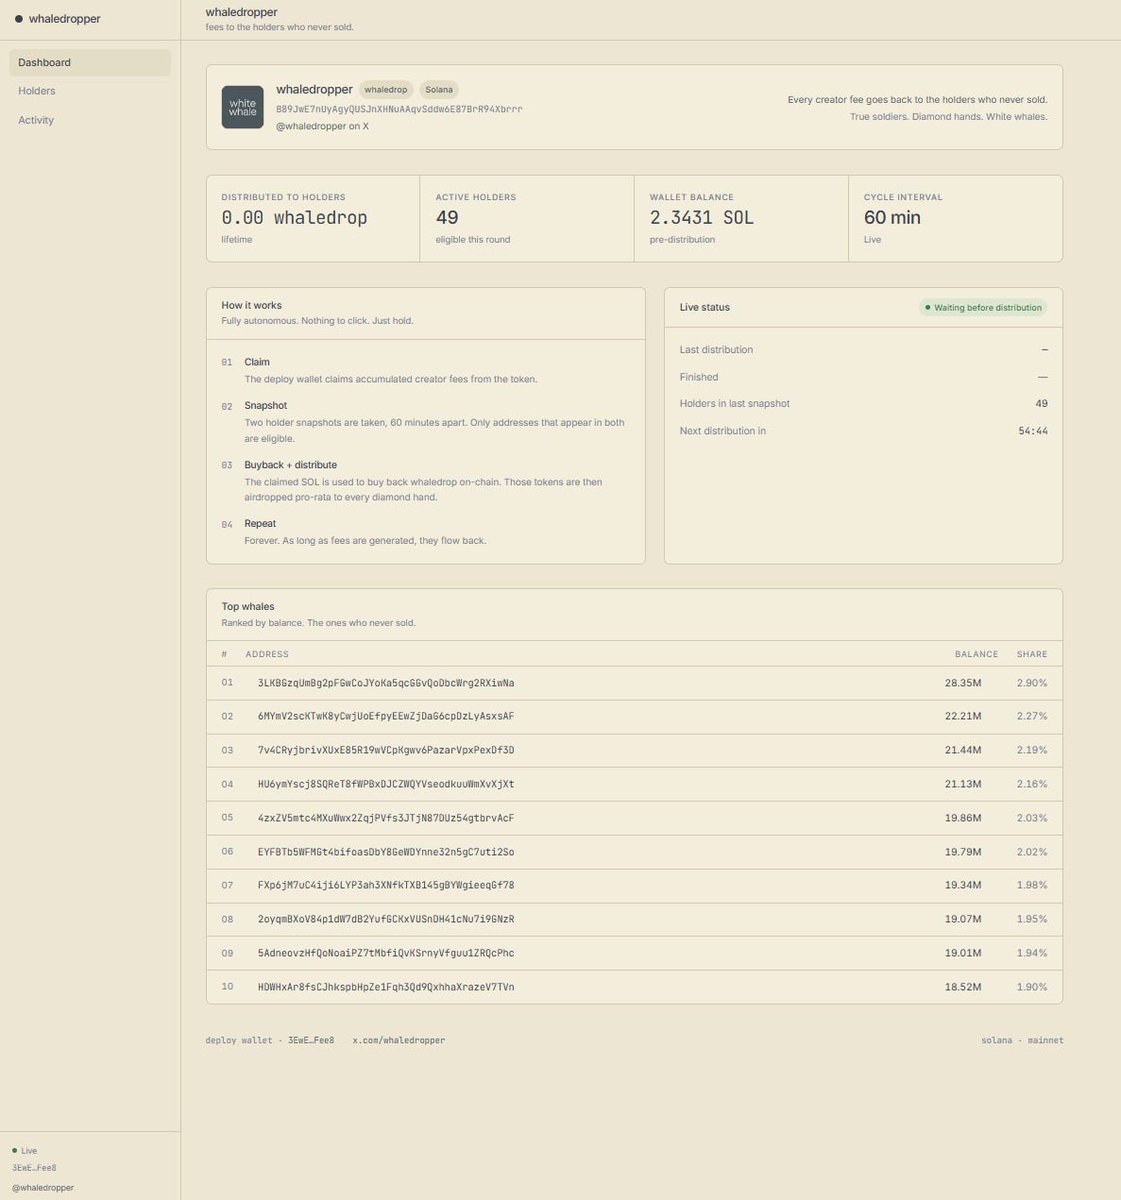Click the address starting with EYFBTb5WFMGt4
The width and height of the screenshot is (1121, 1200).
(386, 852)
